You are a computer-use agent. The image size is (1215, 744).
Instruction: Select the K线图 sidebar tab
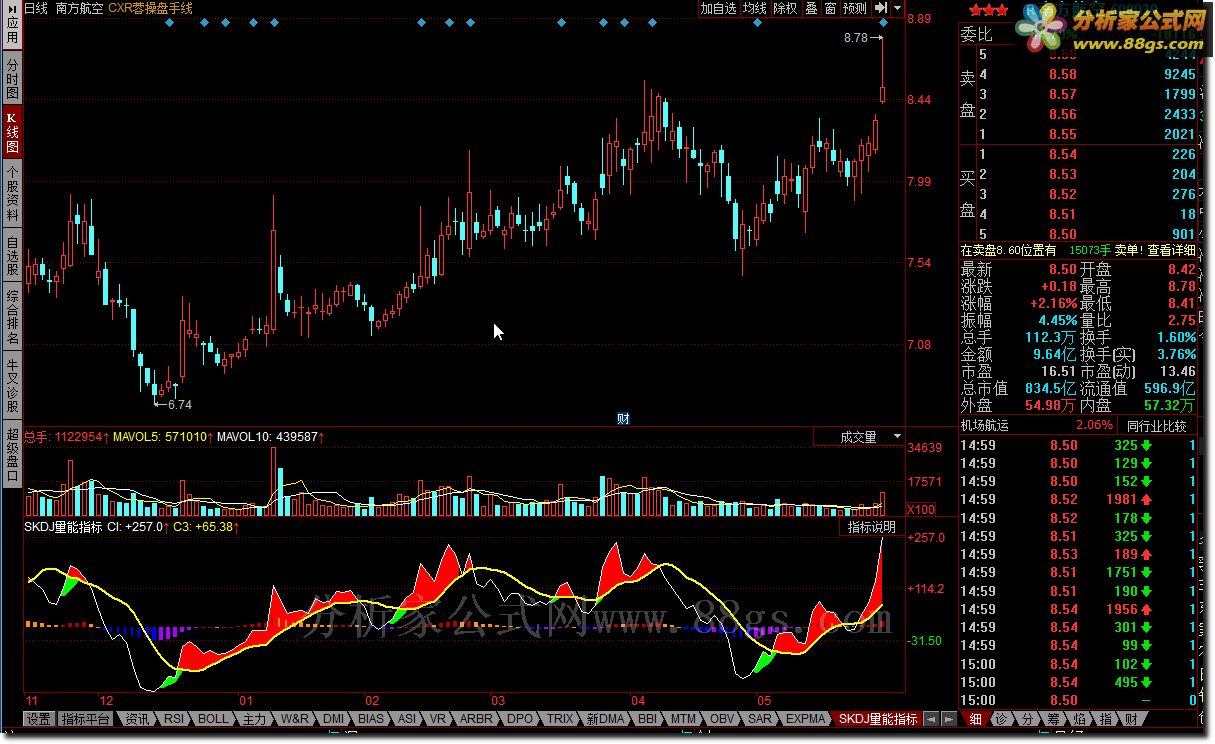pos(12,132)
